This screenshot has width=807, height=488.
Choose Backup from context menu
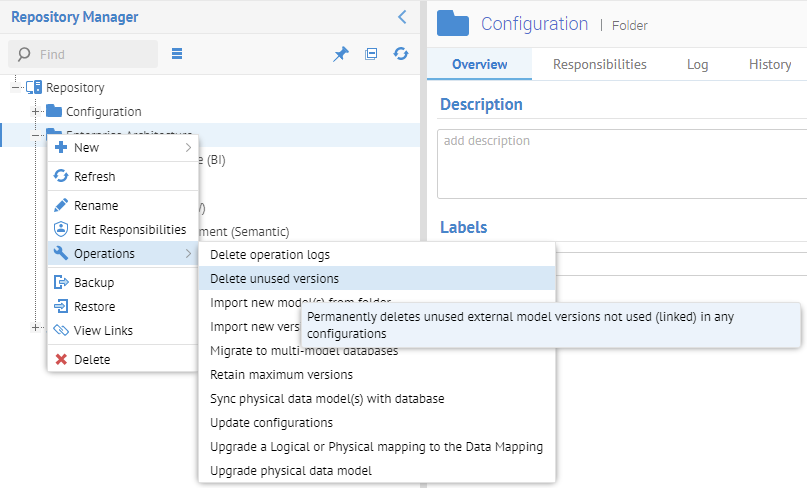click(x=94, y=283)
